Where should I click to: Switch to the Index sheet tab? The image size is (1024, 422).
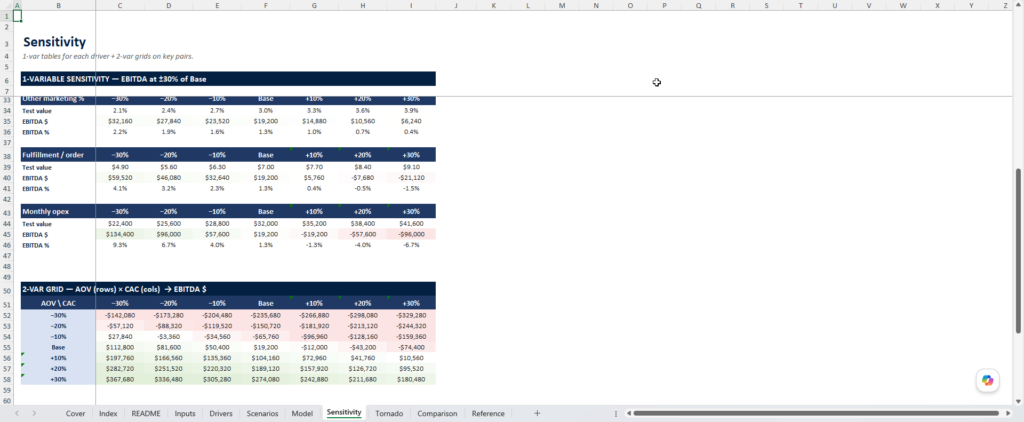pyautogui.click(x=108, y=414)
